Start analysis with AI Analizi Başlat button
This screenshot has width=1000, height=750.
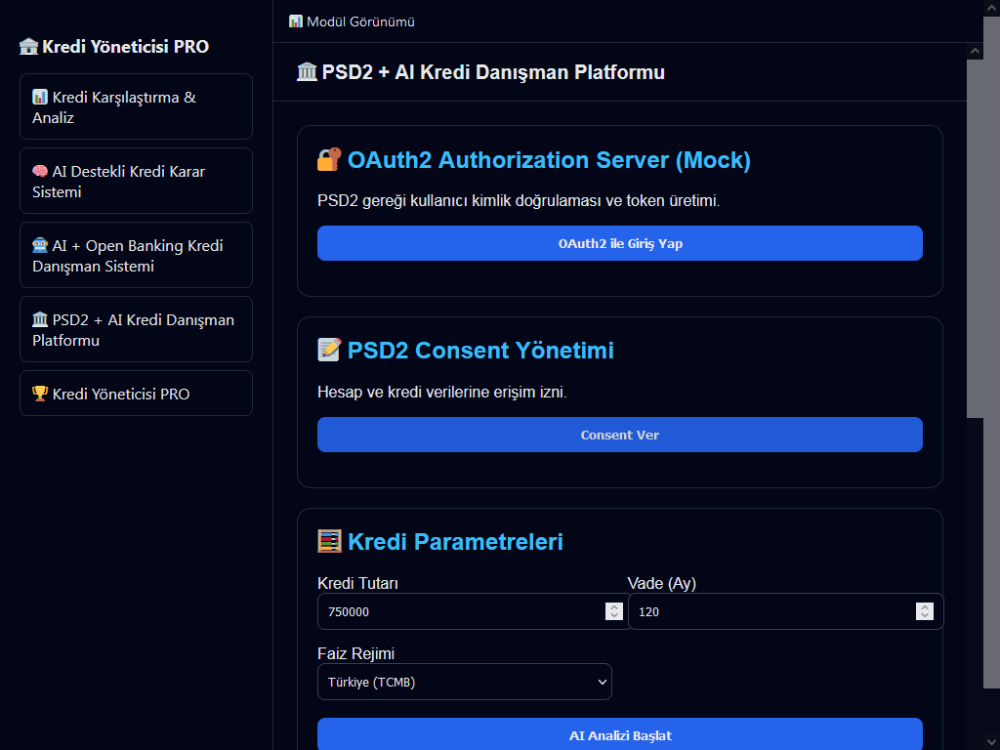(x=620, y=735)
